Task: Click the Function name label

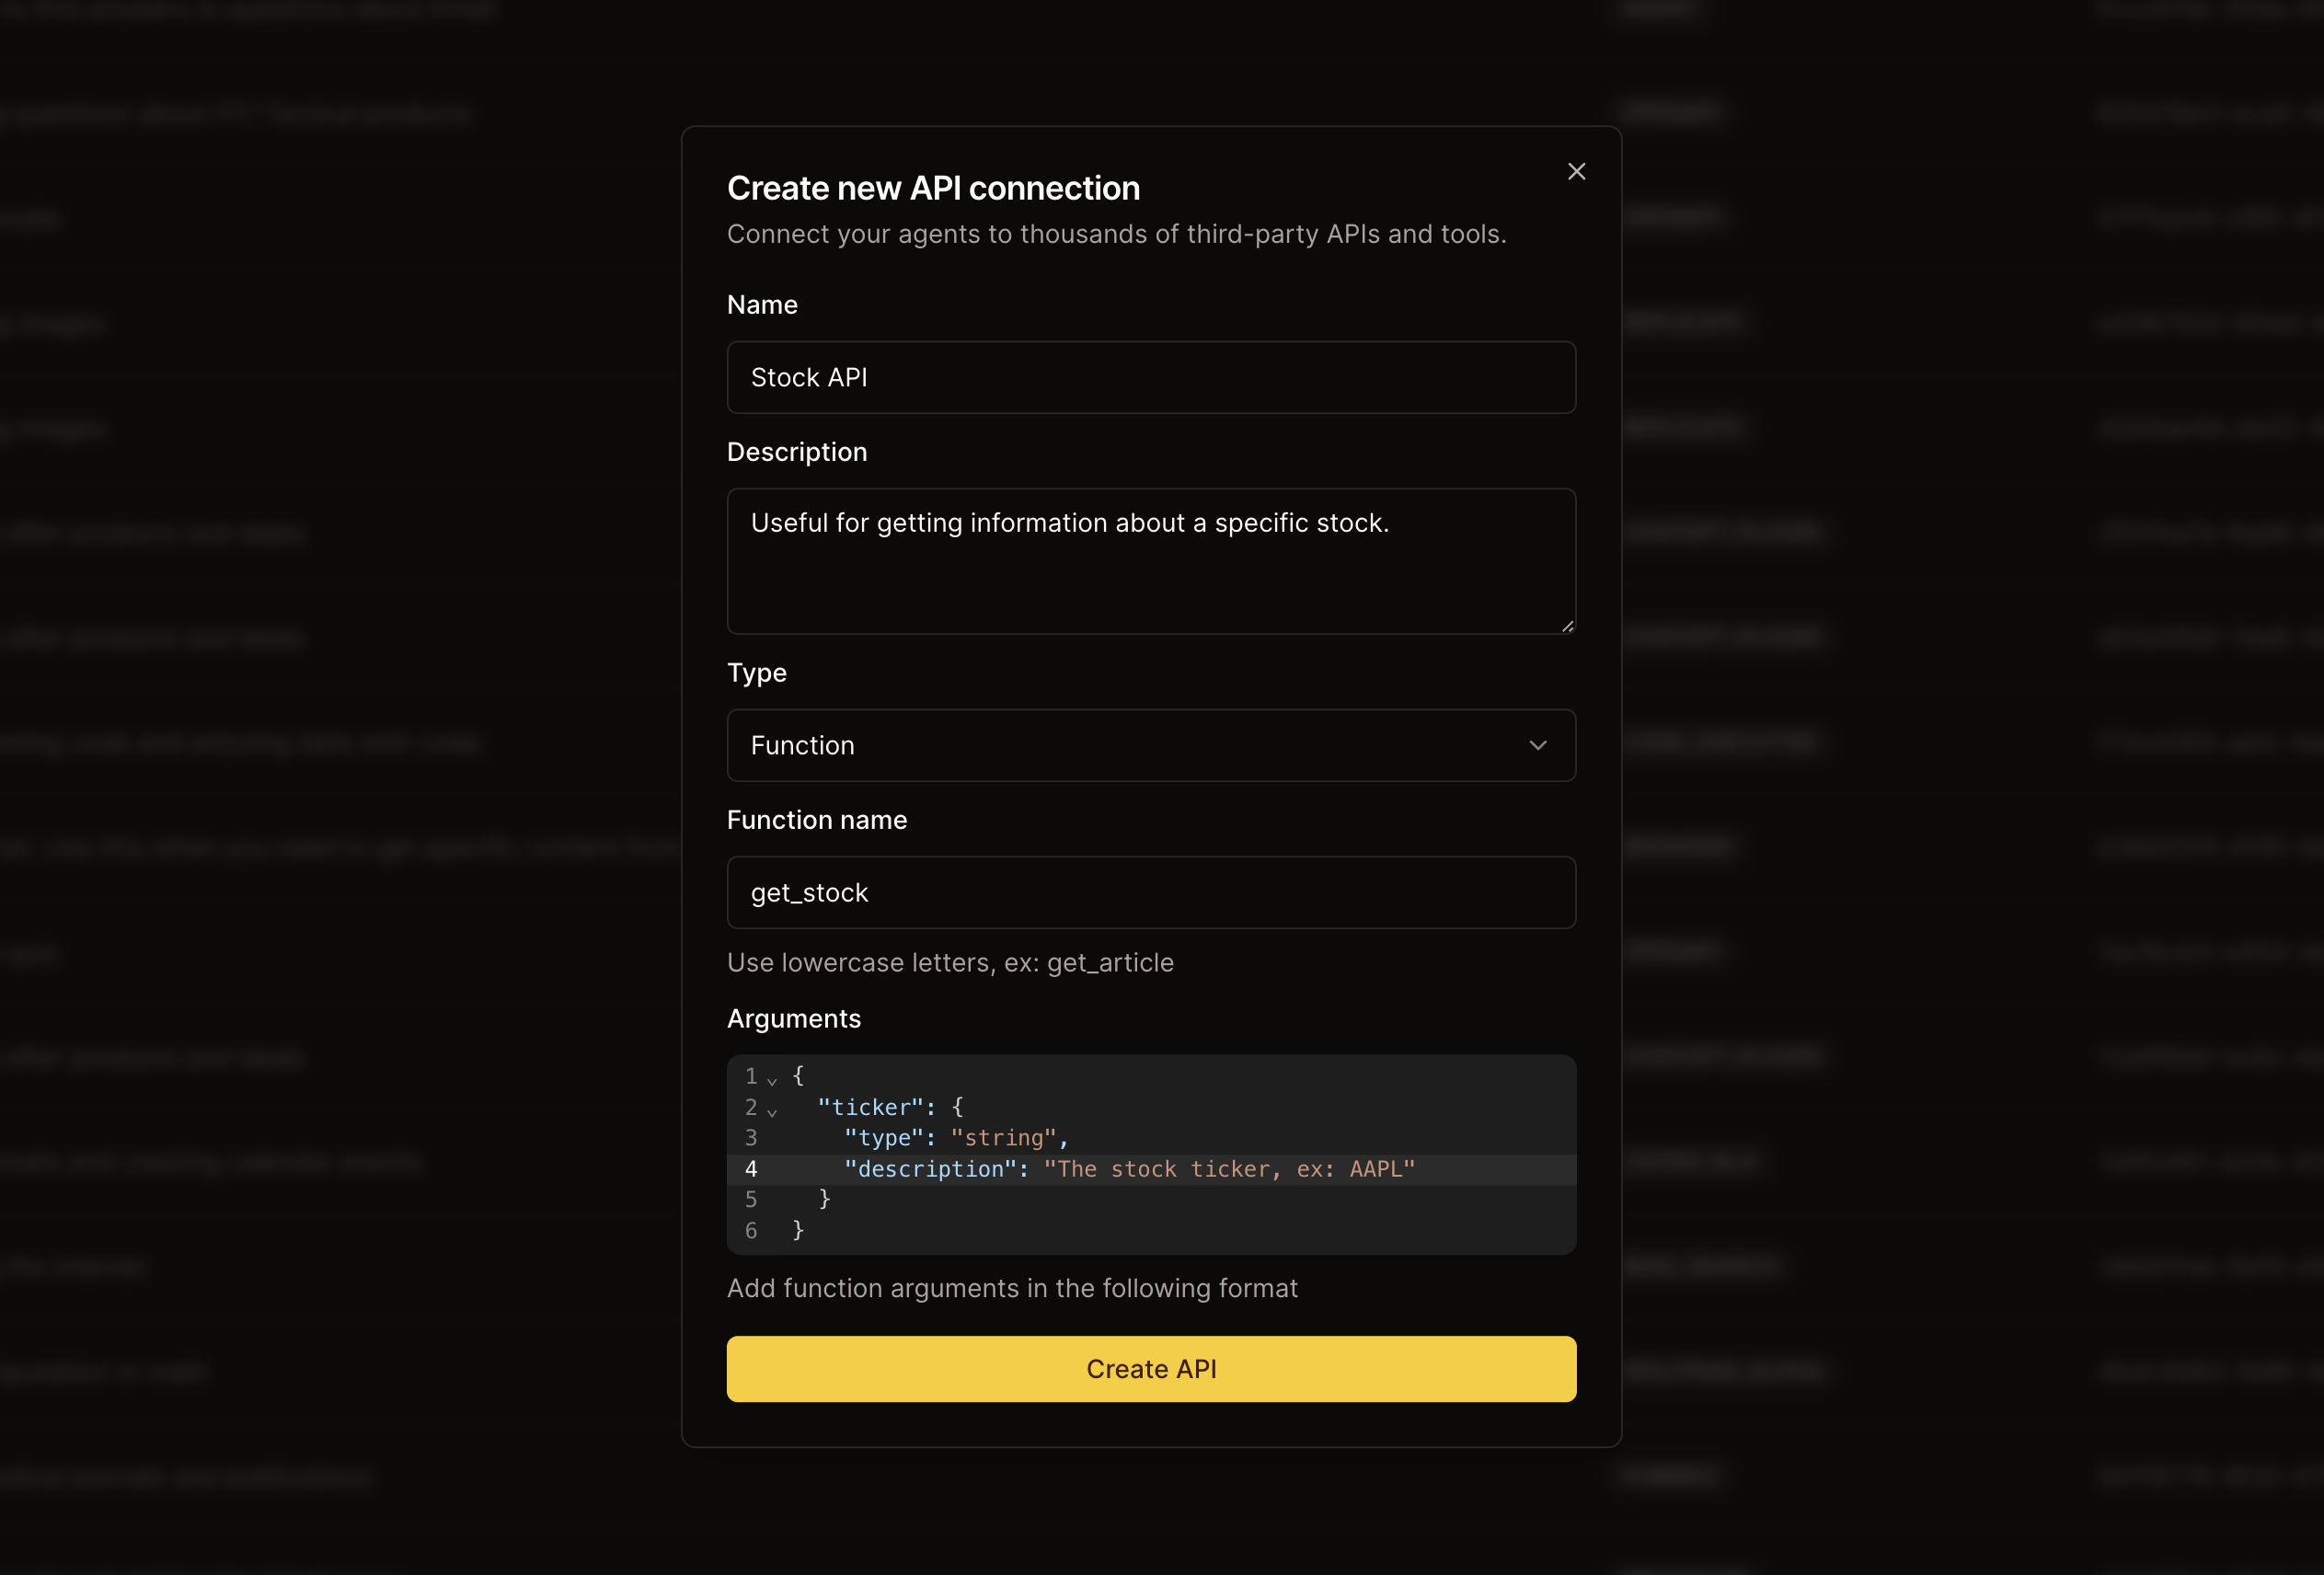Action: (x=816, y=820)
